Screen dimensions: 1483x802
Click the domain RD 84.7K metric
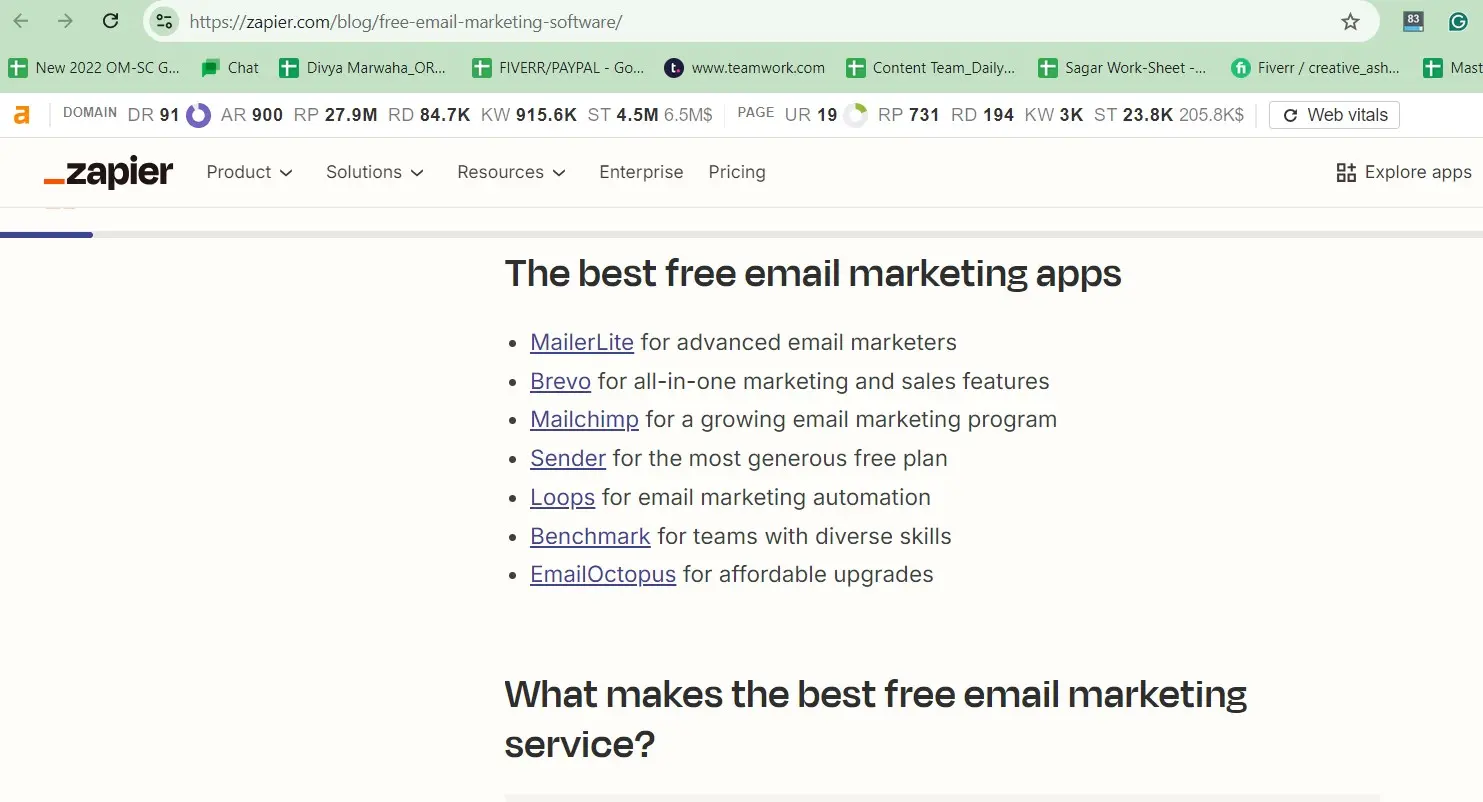click(x=429, y=115)
